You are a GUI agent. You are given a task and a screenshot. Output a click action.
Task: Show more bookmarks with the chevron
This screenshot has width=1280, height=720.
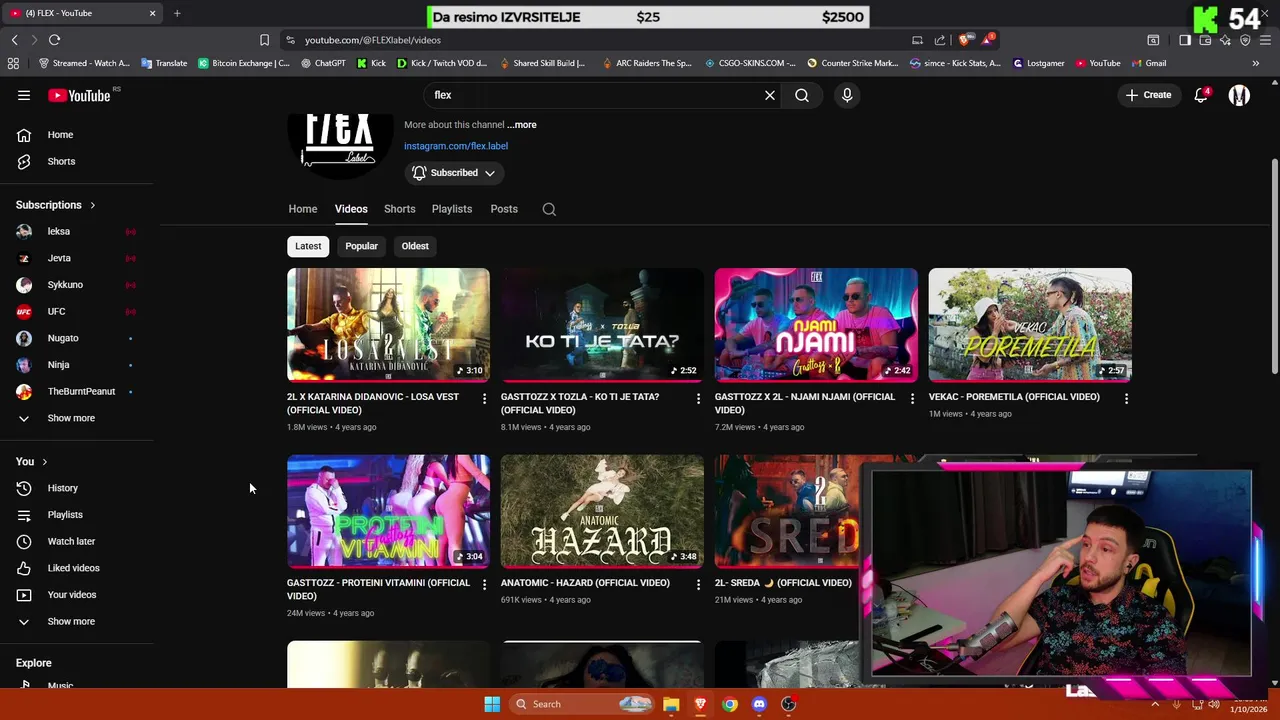point(1255,63)
